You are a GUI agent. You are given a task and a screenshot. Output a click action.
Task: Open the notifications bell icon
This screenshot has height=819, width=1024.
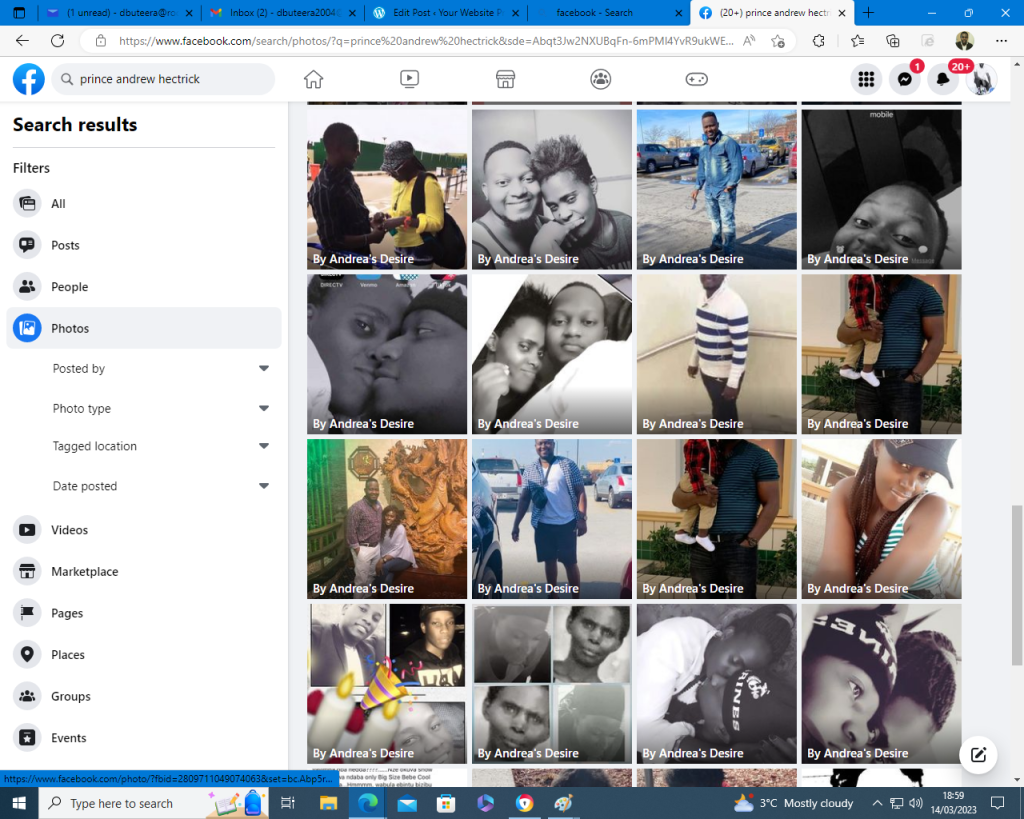click(x=943, y=80)
